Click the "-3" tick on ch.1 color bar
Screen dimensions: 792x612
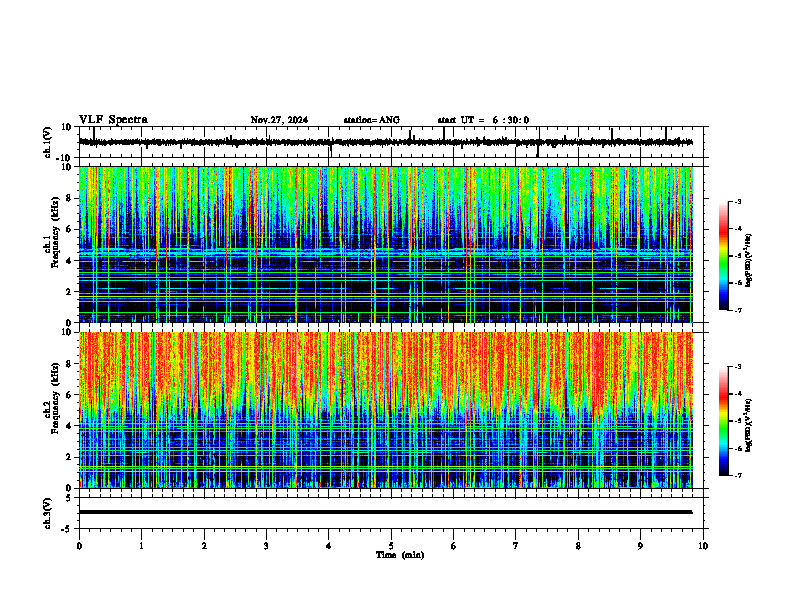point(738,201)
